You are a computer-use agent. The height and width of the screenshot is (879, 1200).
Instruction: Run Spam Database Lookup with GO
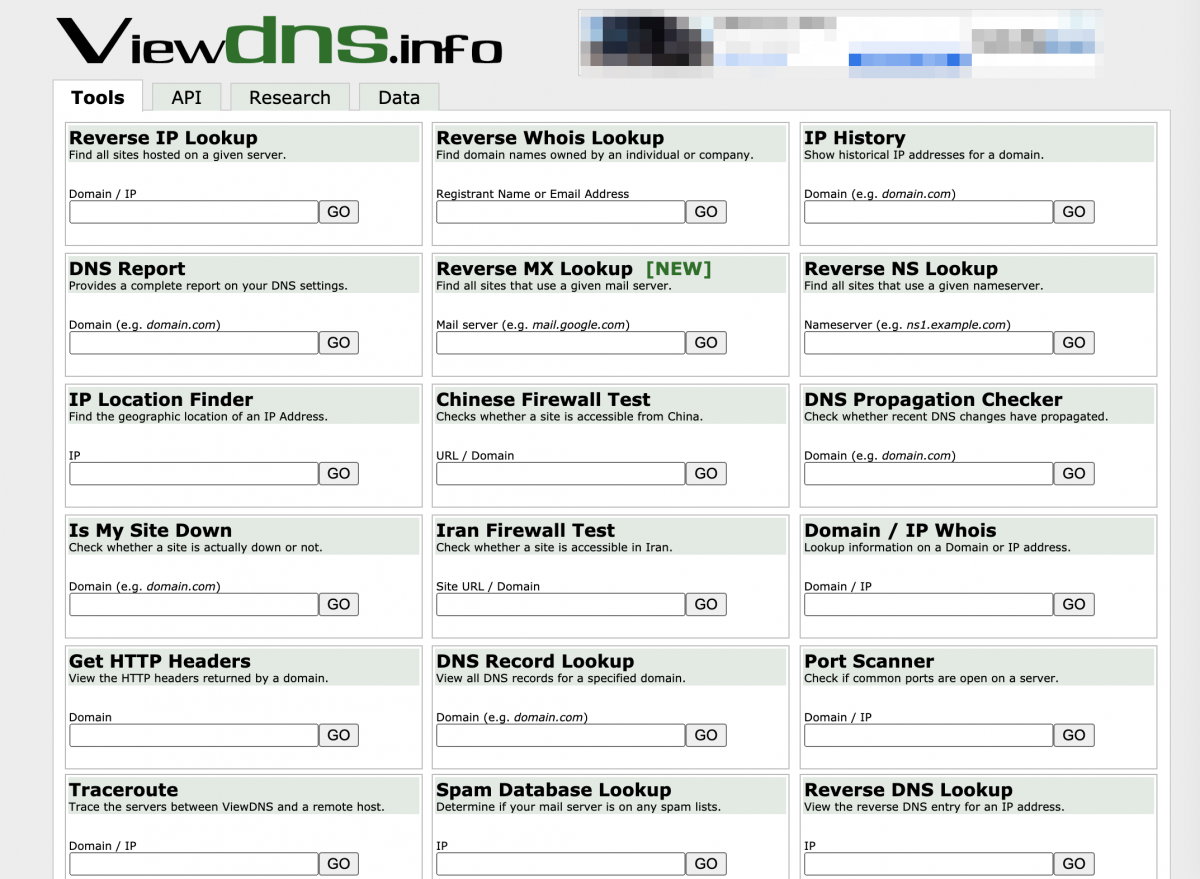point(706,863)
